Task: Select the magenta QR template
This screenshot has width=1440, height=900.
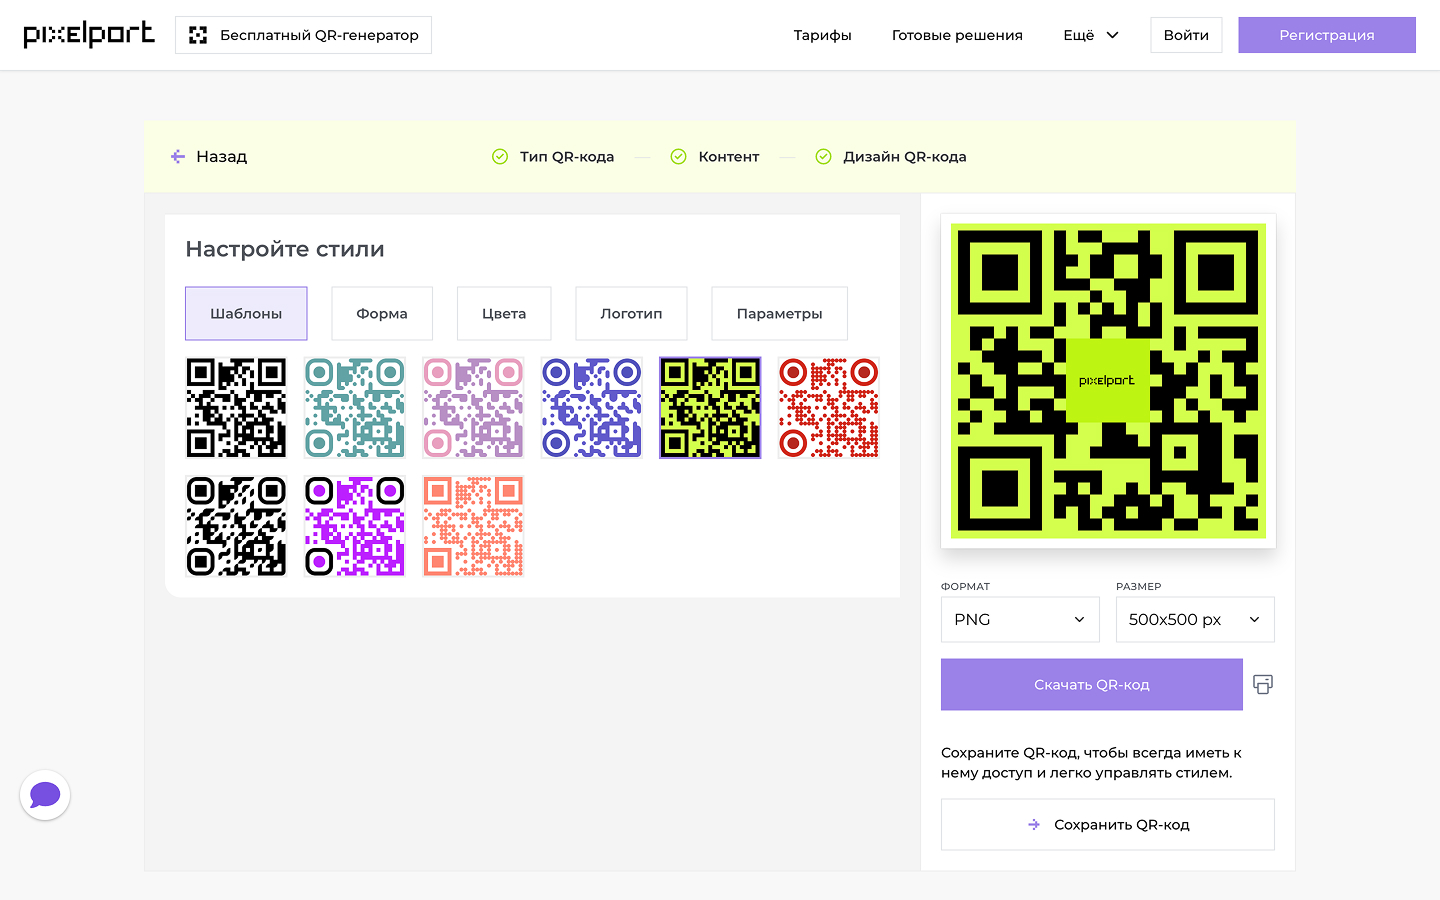Action: click(x=355, y=526)
